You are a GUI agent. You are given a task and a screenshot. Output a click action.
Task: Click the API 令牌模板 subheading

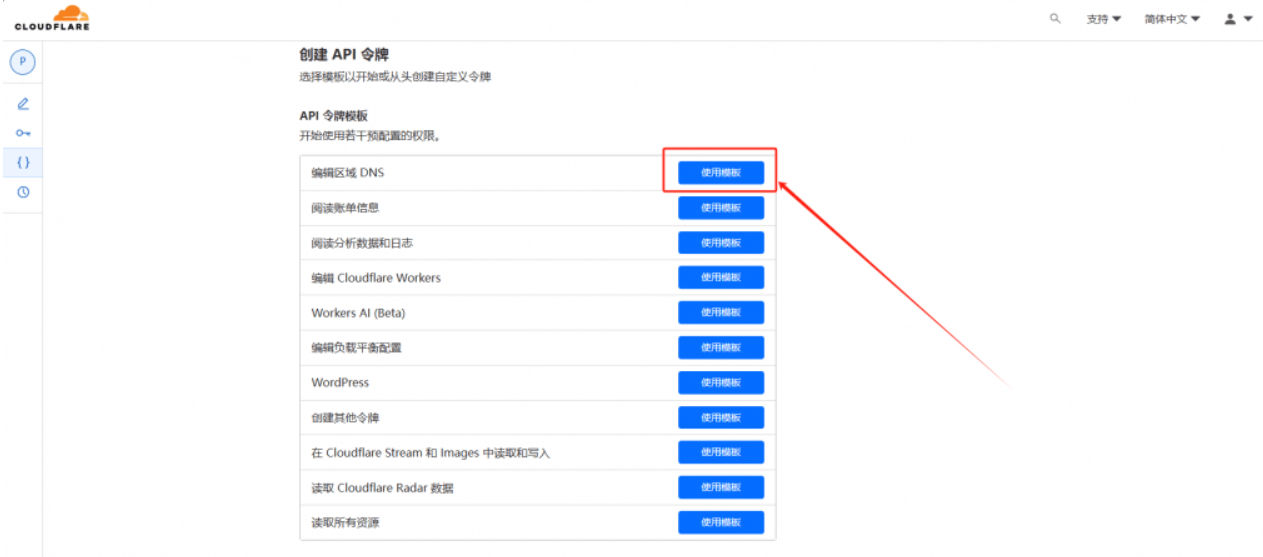(334, 116)
